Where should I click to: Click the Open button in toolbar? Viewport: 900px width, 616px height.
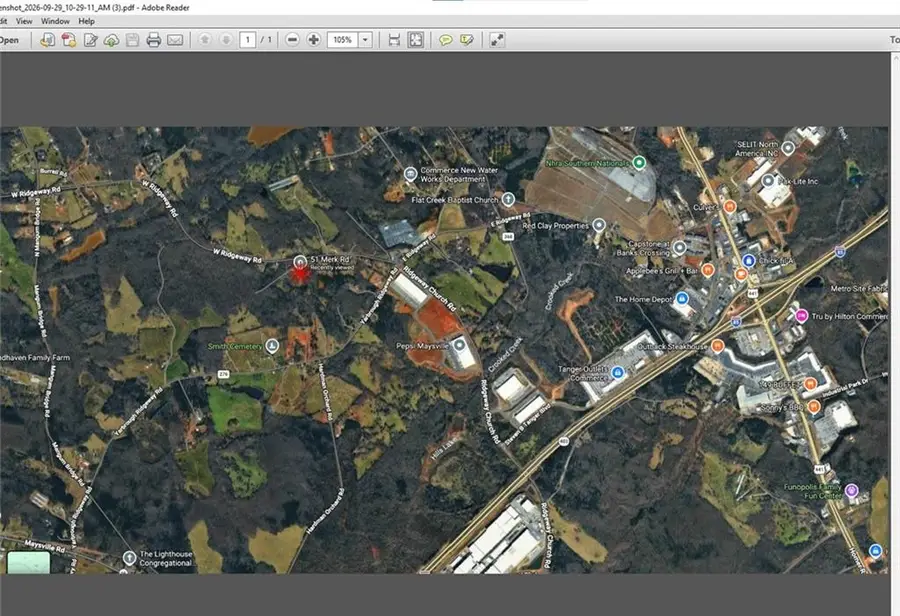click(x=9, y=40)
